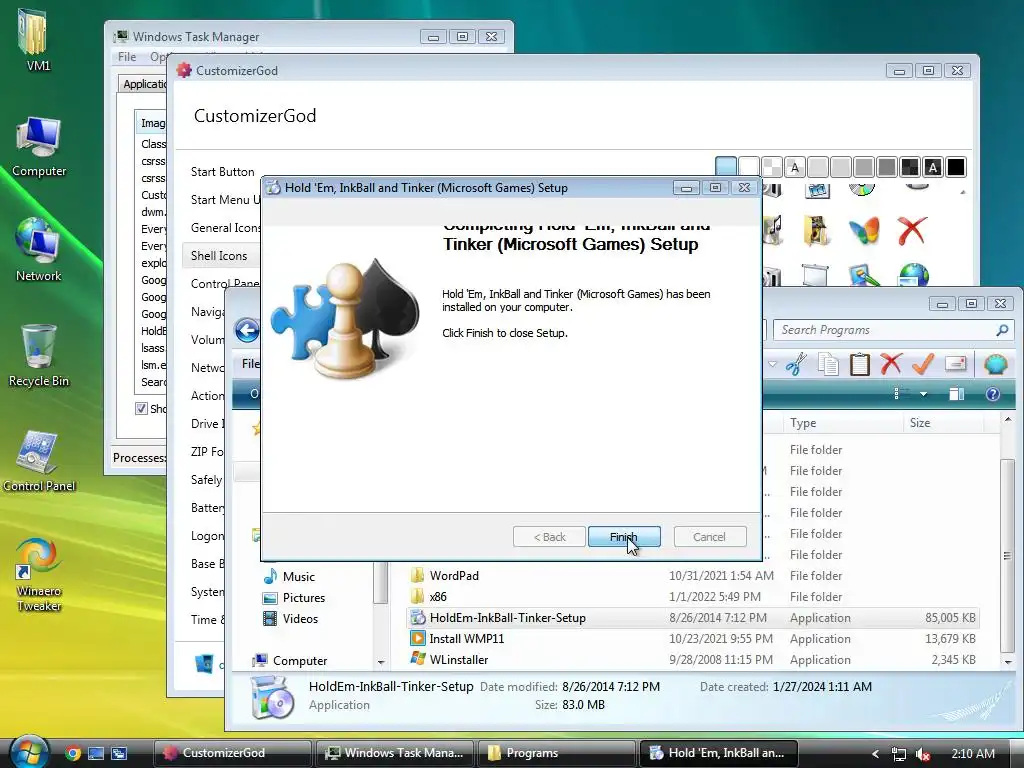Open the File menu in Task Manager
The width and height of the screenshot is (1024, 768).
pyautogui.click(x=127, y=57)
